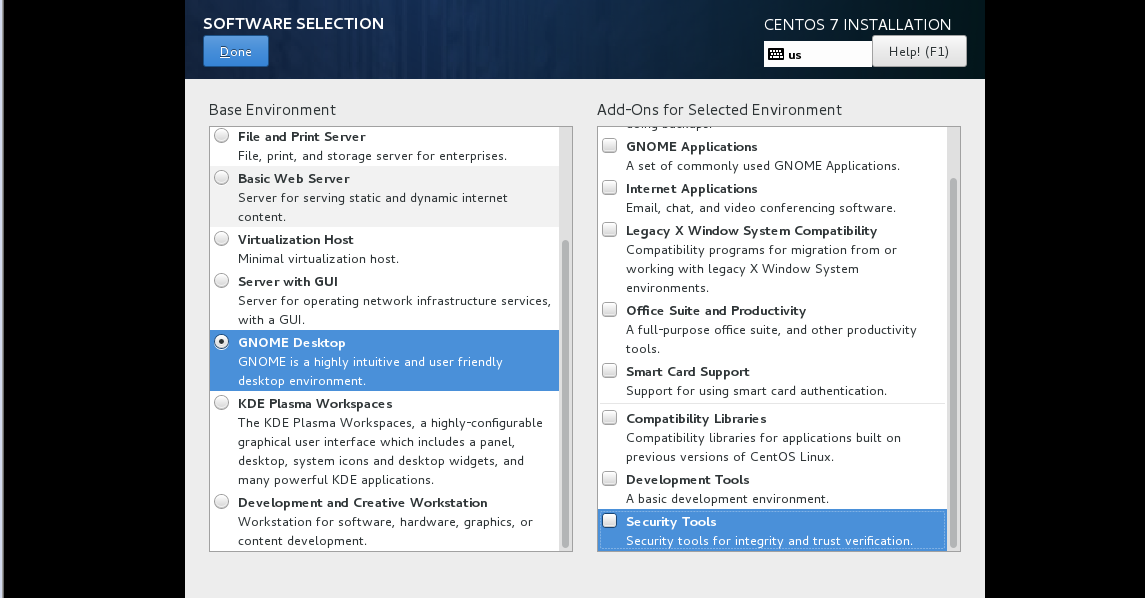Click CENTOS 7 INSTALLATION title
Image resolution: width=1145 pixels, height=598 pixels.
(857, 25)
